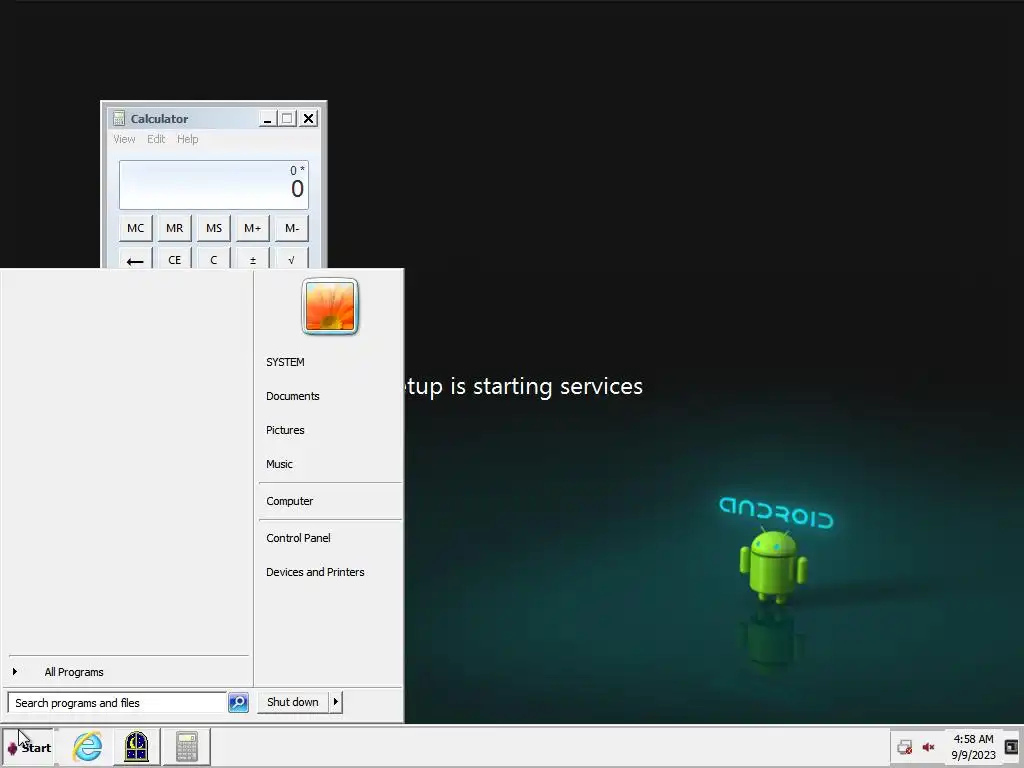Open Music from the Start menu

pyautogui.click(x=280, y=464)
